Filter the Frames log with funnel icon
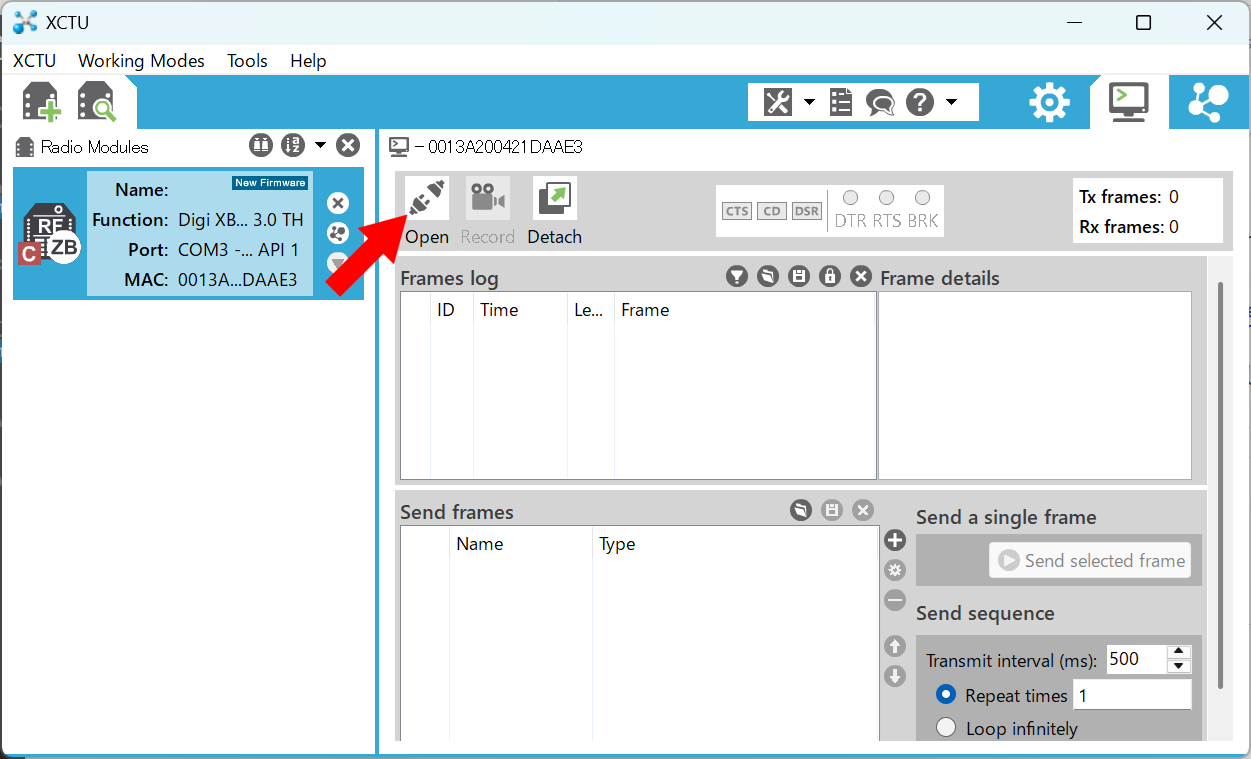The width and height of the screenshot is (1251, 759). coord(737,277)
